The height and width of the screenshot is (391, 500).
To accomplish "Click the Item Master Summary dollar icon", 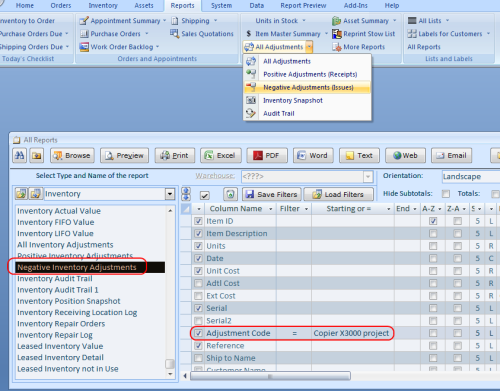I will pos(249,34).
